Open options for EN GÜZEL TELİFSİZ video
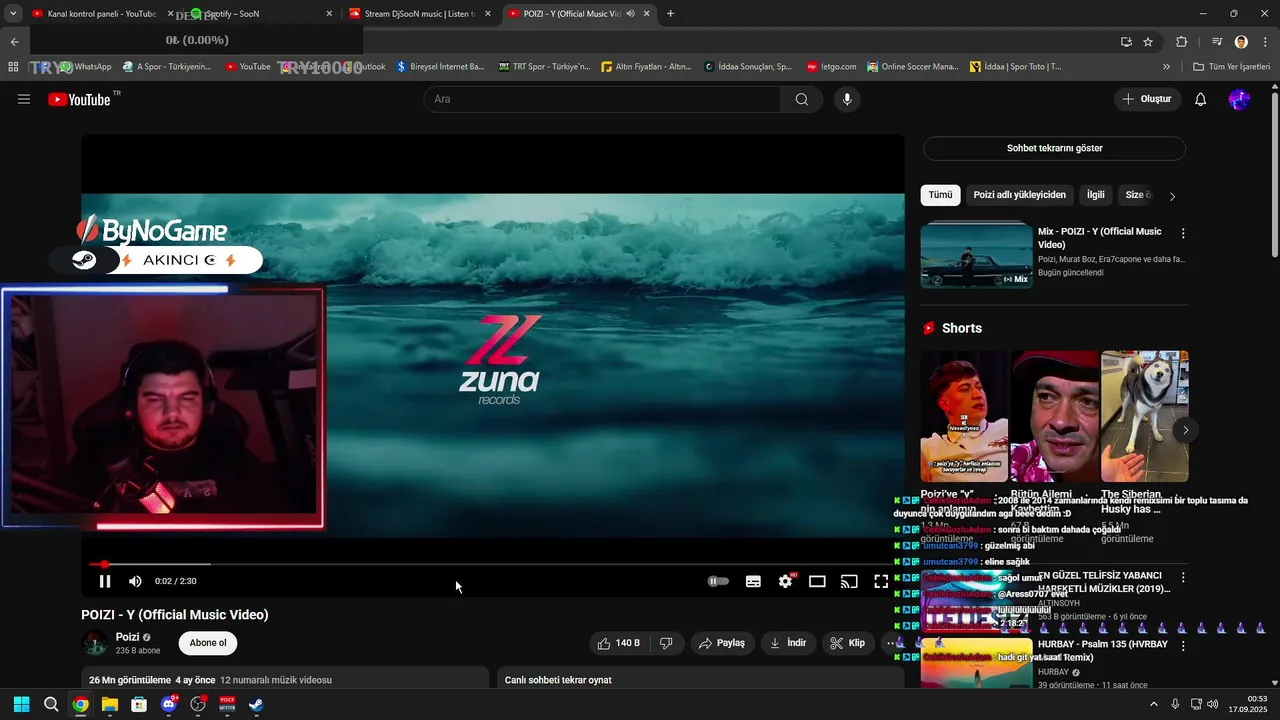The height and width of the screenshot is (720, 1280). (1183, 578)
